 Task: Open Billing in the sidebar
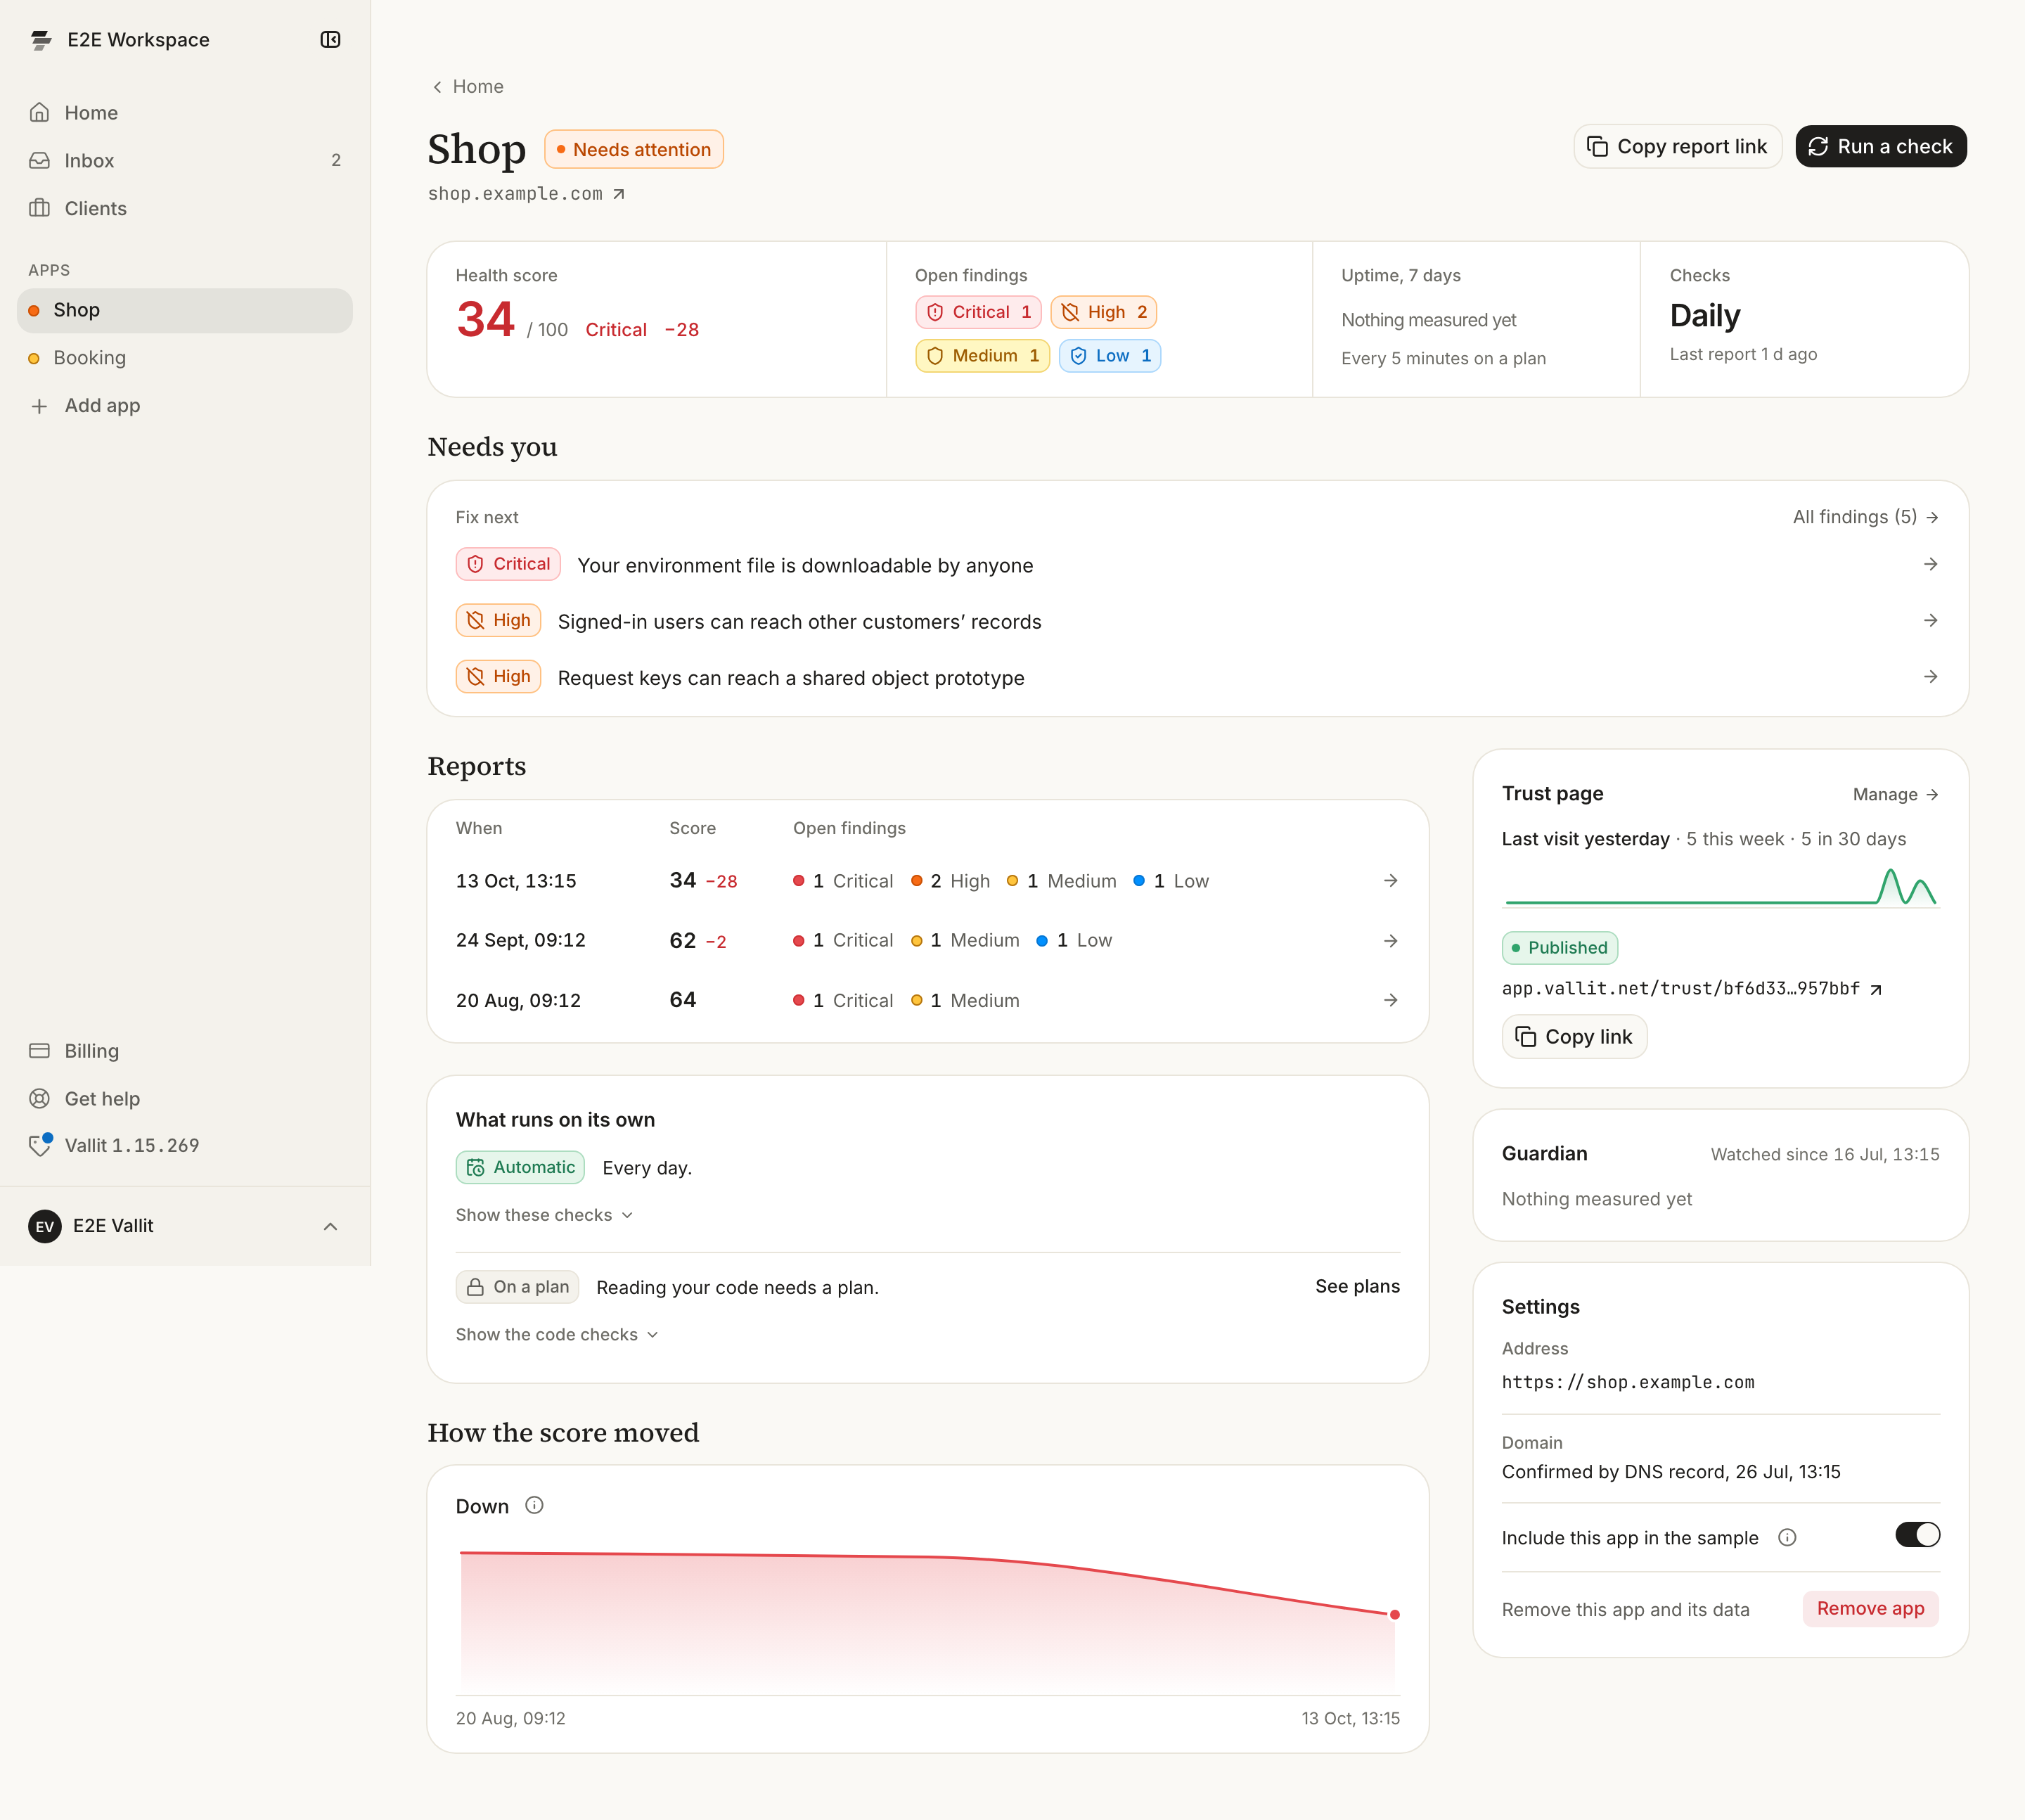click(185, 1051)
